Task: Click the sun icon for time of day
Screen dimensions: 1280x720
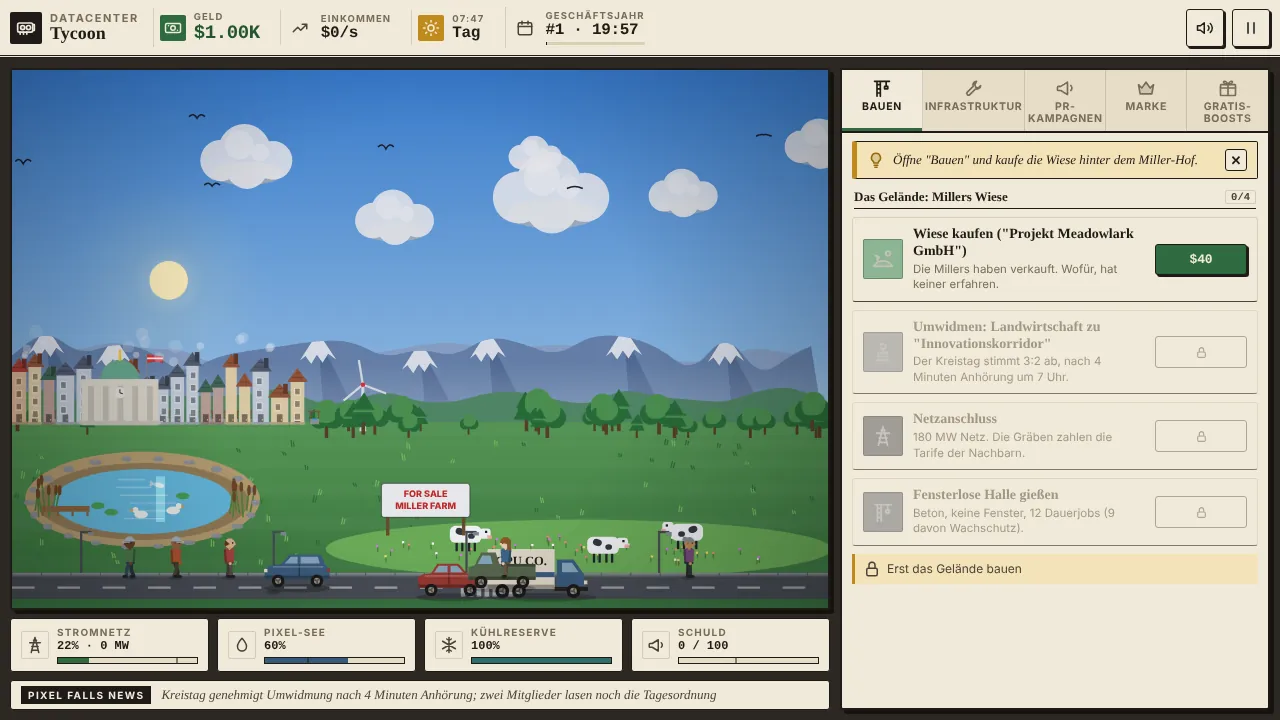Action: [431, 28]
